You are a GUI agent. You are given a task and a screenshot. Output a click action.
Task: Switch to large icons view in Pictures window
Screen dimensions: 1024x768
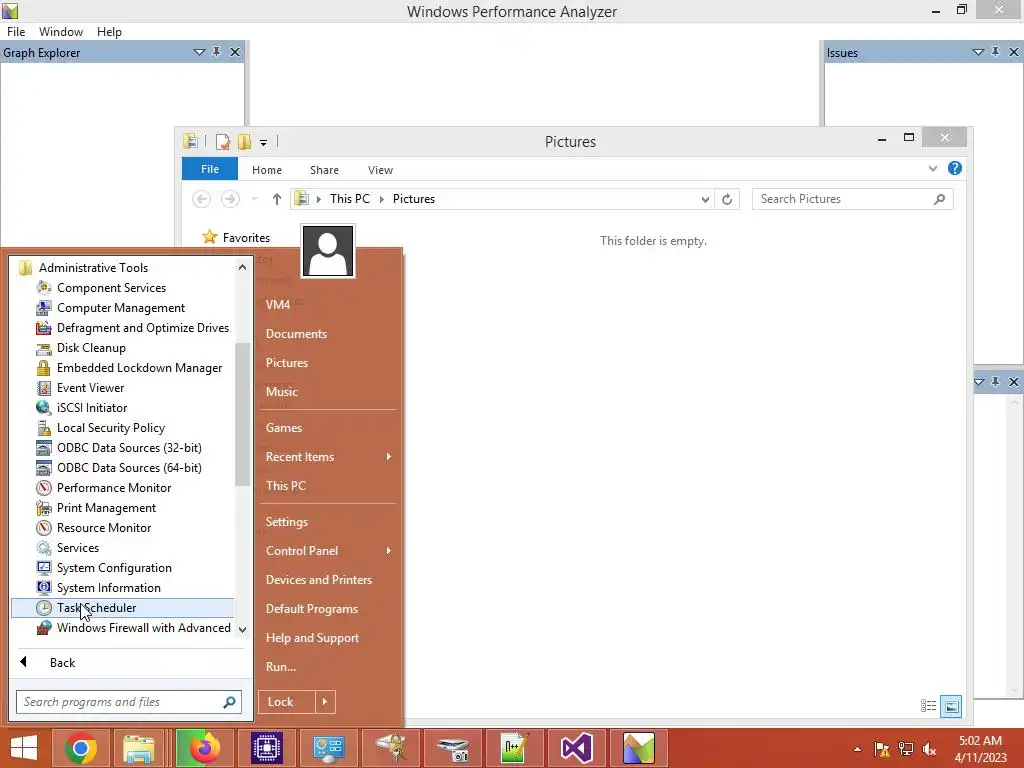click(952, 706)
